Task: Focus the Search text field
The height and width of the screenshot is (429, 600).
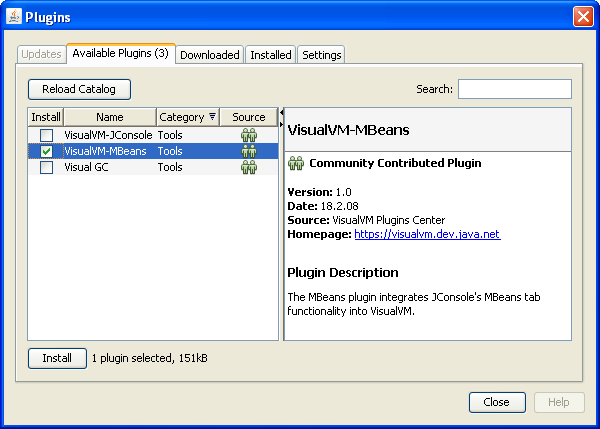Action: tap(514, 89)
